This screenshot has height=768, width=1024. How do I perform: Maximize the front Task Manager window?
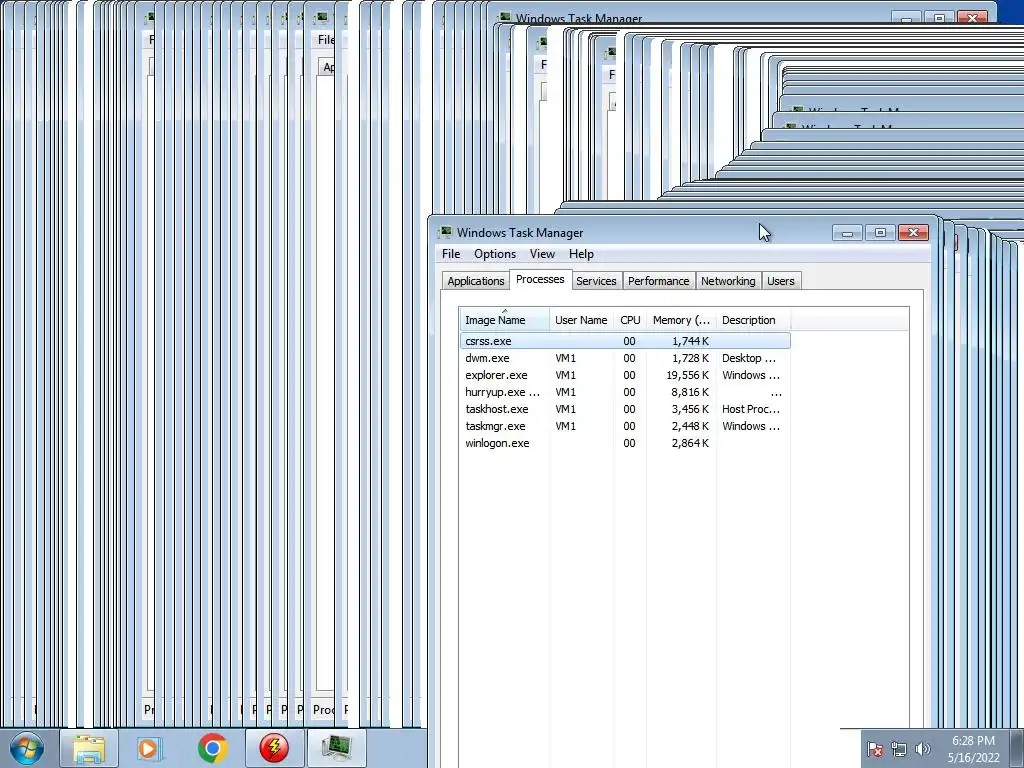(x=880, y=232)
